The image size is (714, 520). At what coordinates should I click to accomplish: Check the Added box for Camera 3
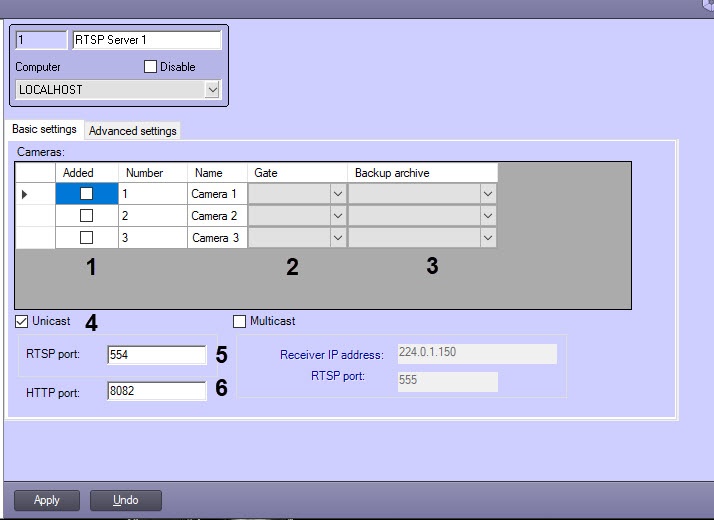[86, 238]
